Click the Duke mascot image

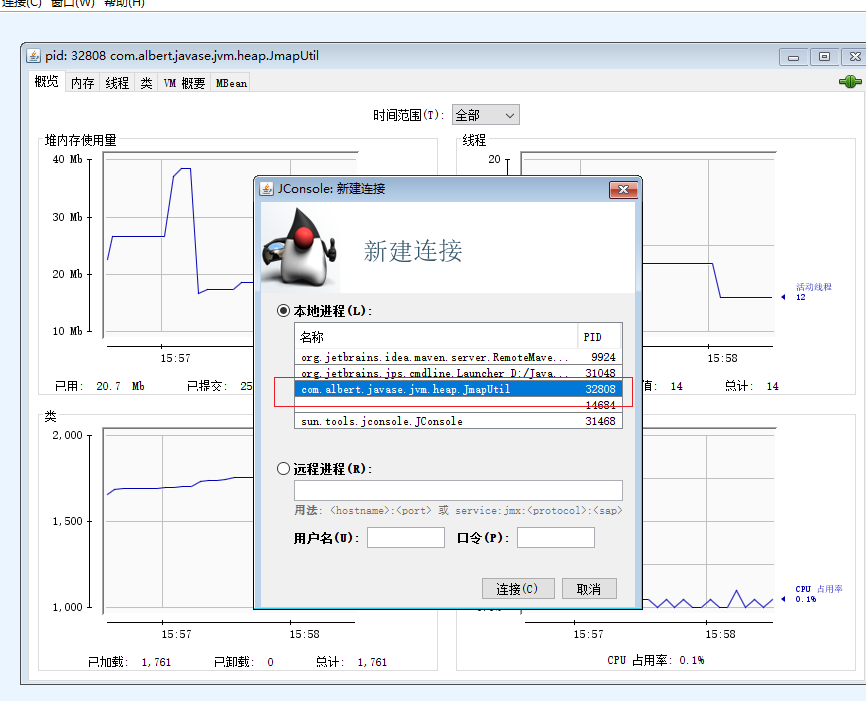pos(300,247)
